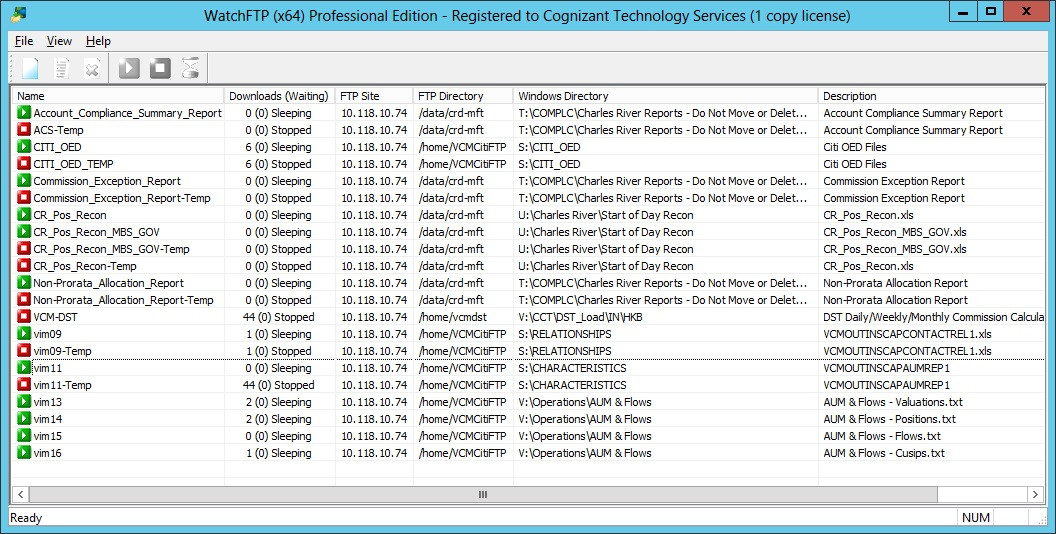1056x534 pixels.
Task: Click red icon of Non-Prorata_Allocation_Report-Temp
Action: [x=24, y=300]
